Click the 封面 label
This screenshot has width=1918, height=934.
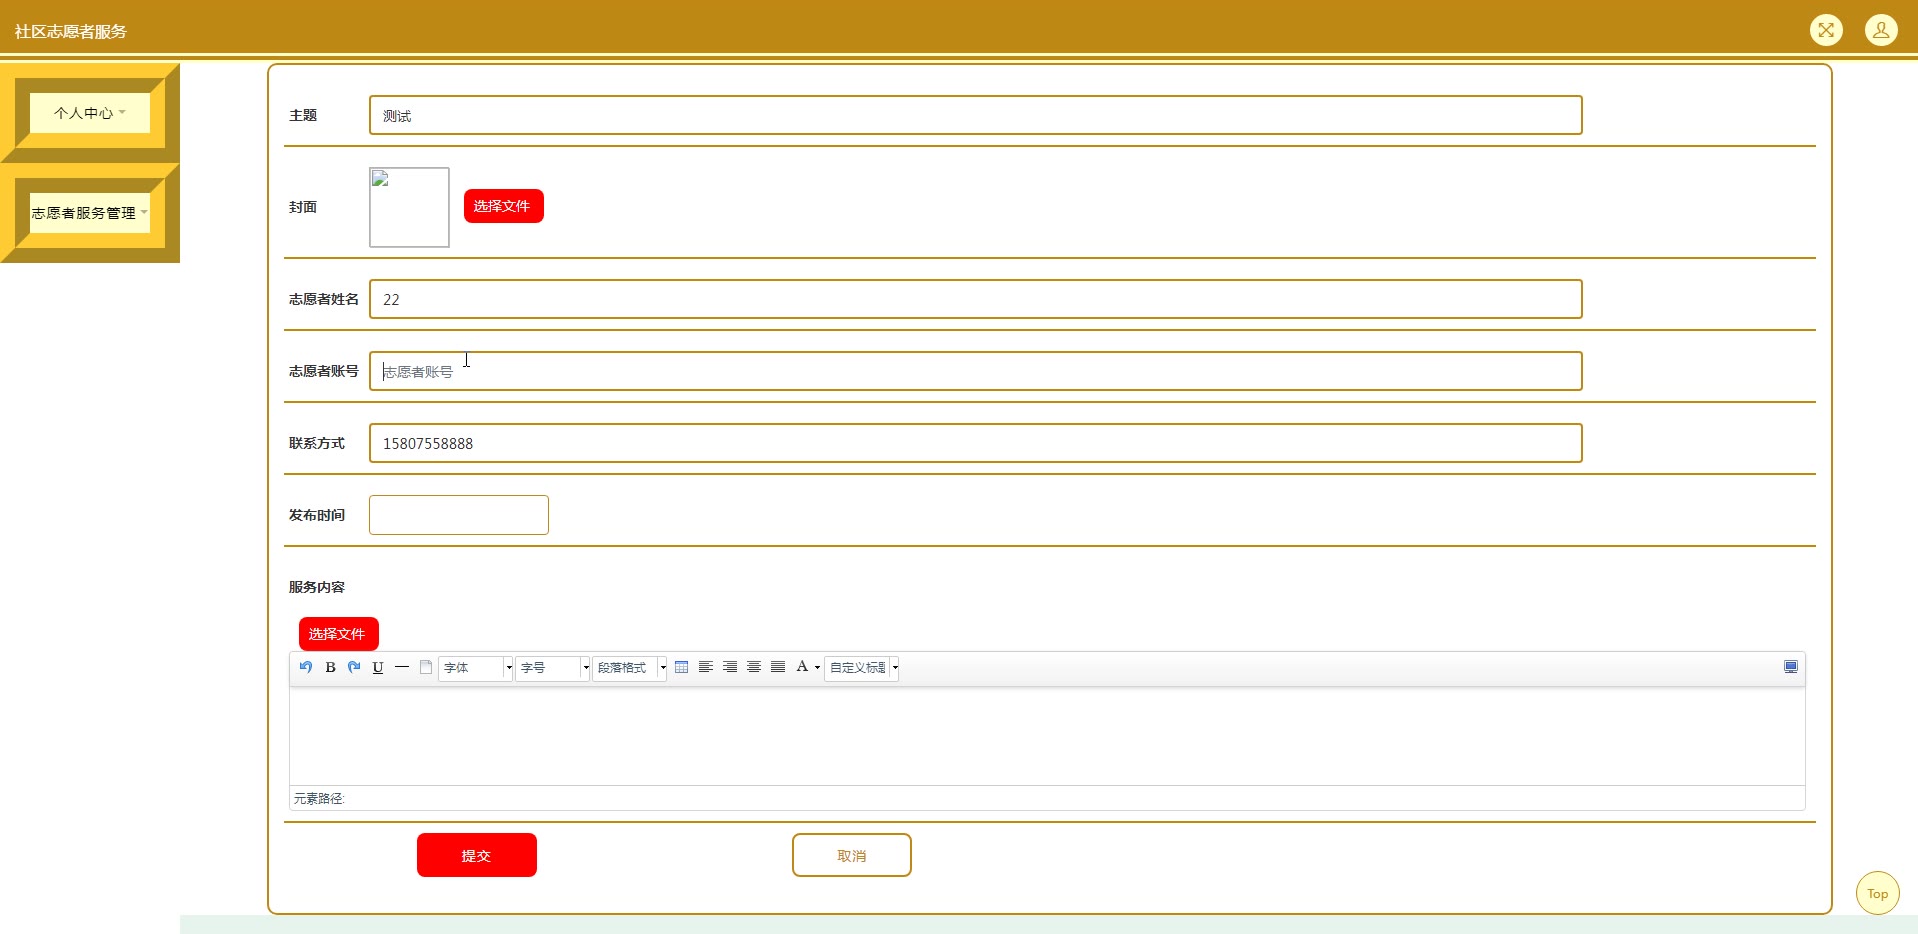point(303,207)
